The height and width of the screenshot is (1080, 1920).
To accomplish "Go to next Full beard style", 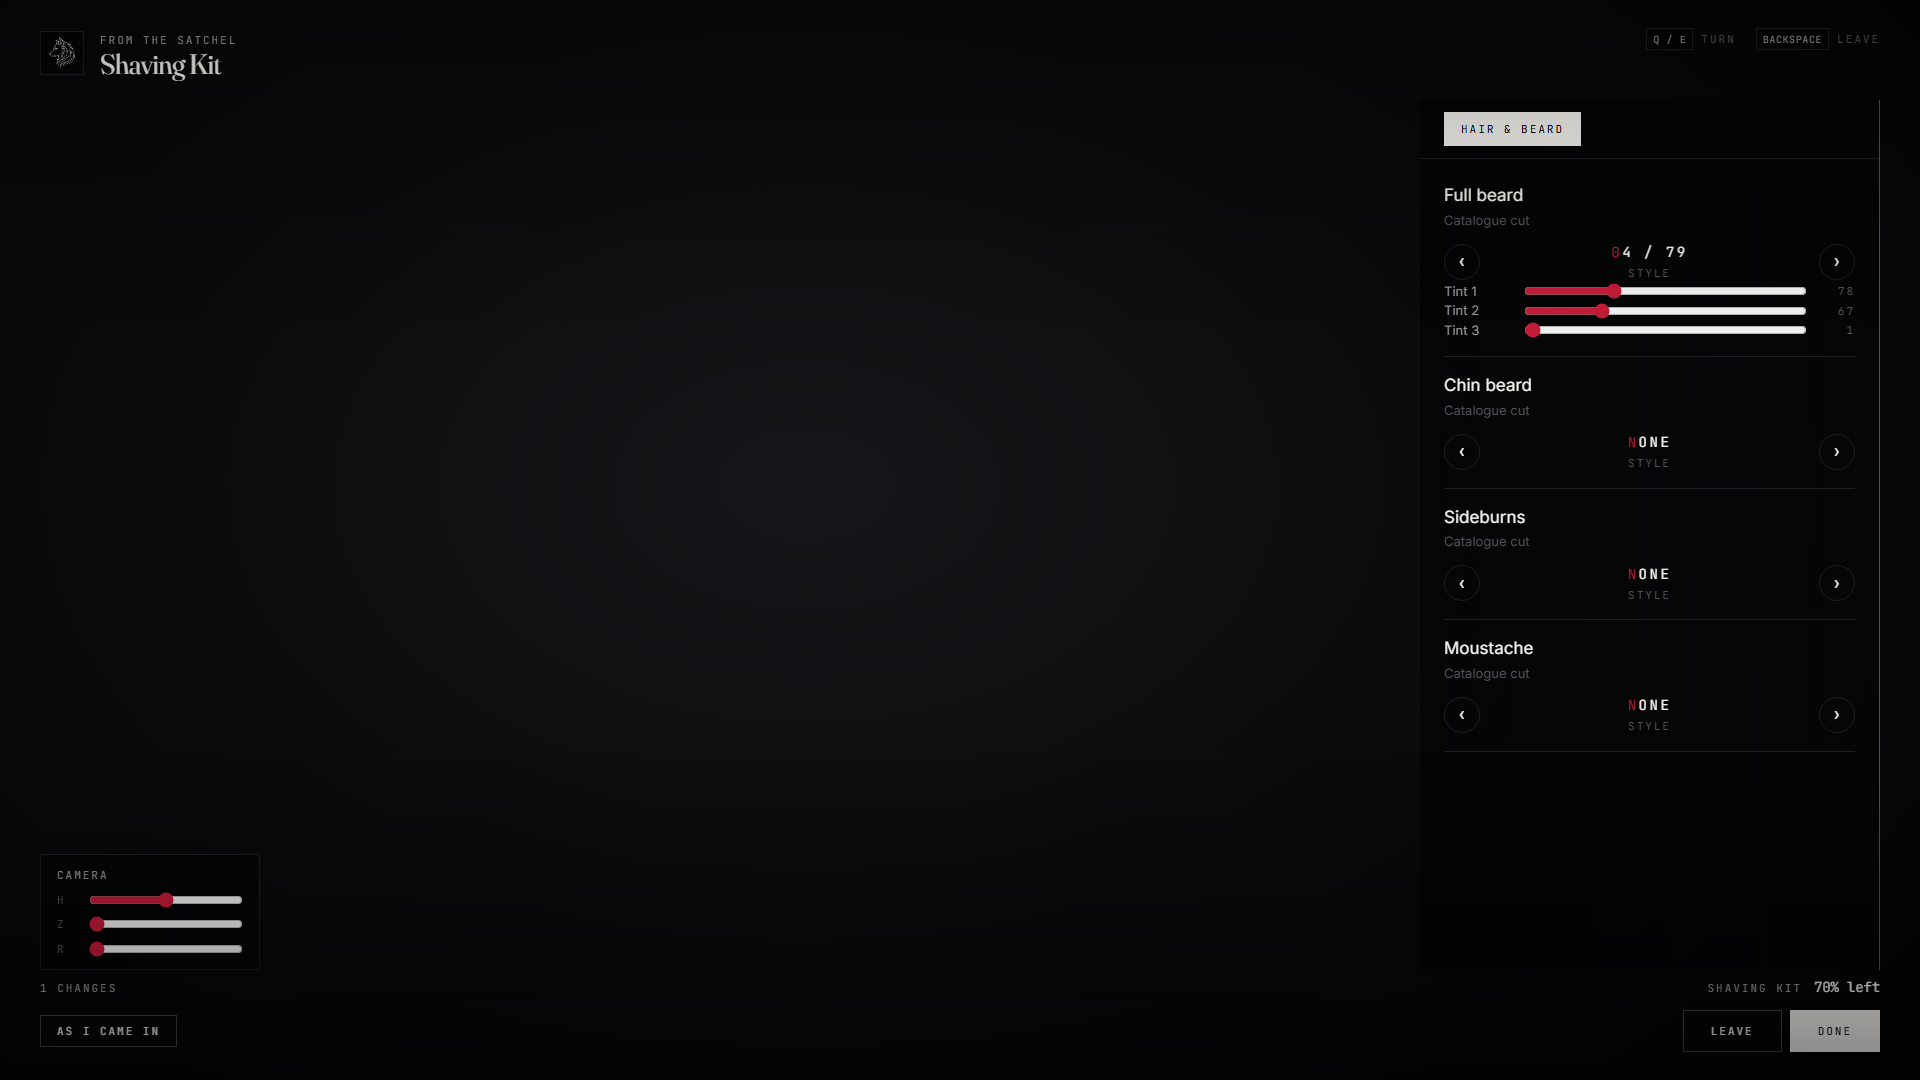I will [x=1837, y=262].
